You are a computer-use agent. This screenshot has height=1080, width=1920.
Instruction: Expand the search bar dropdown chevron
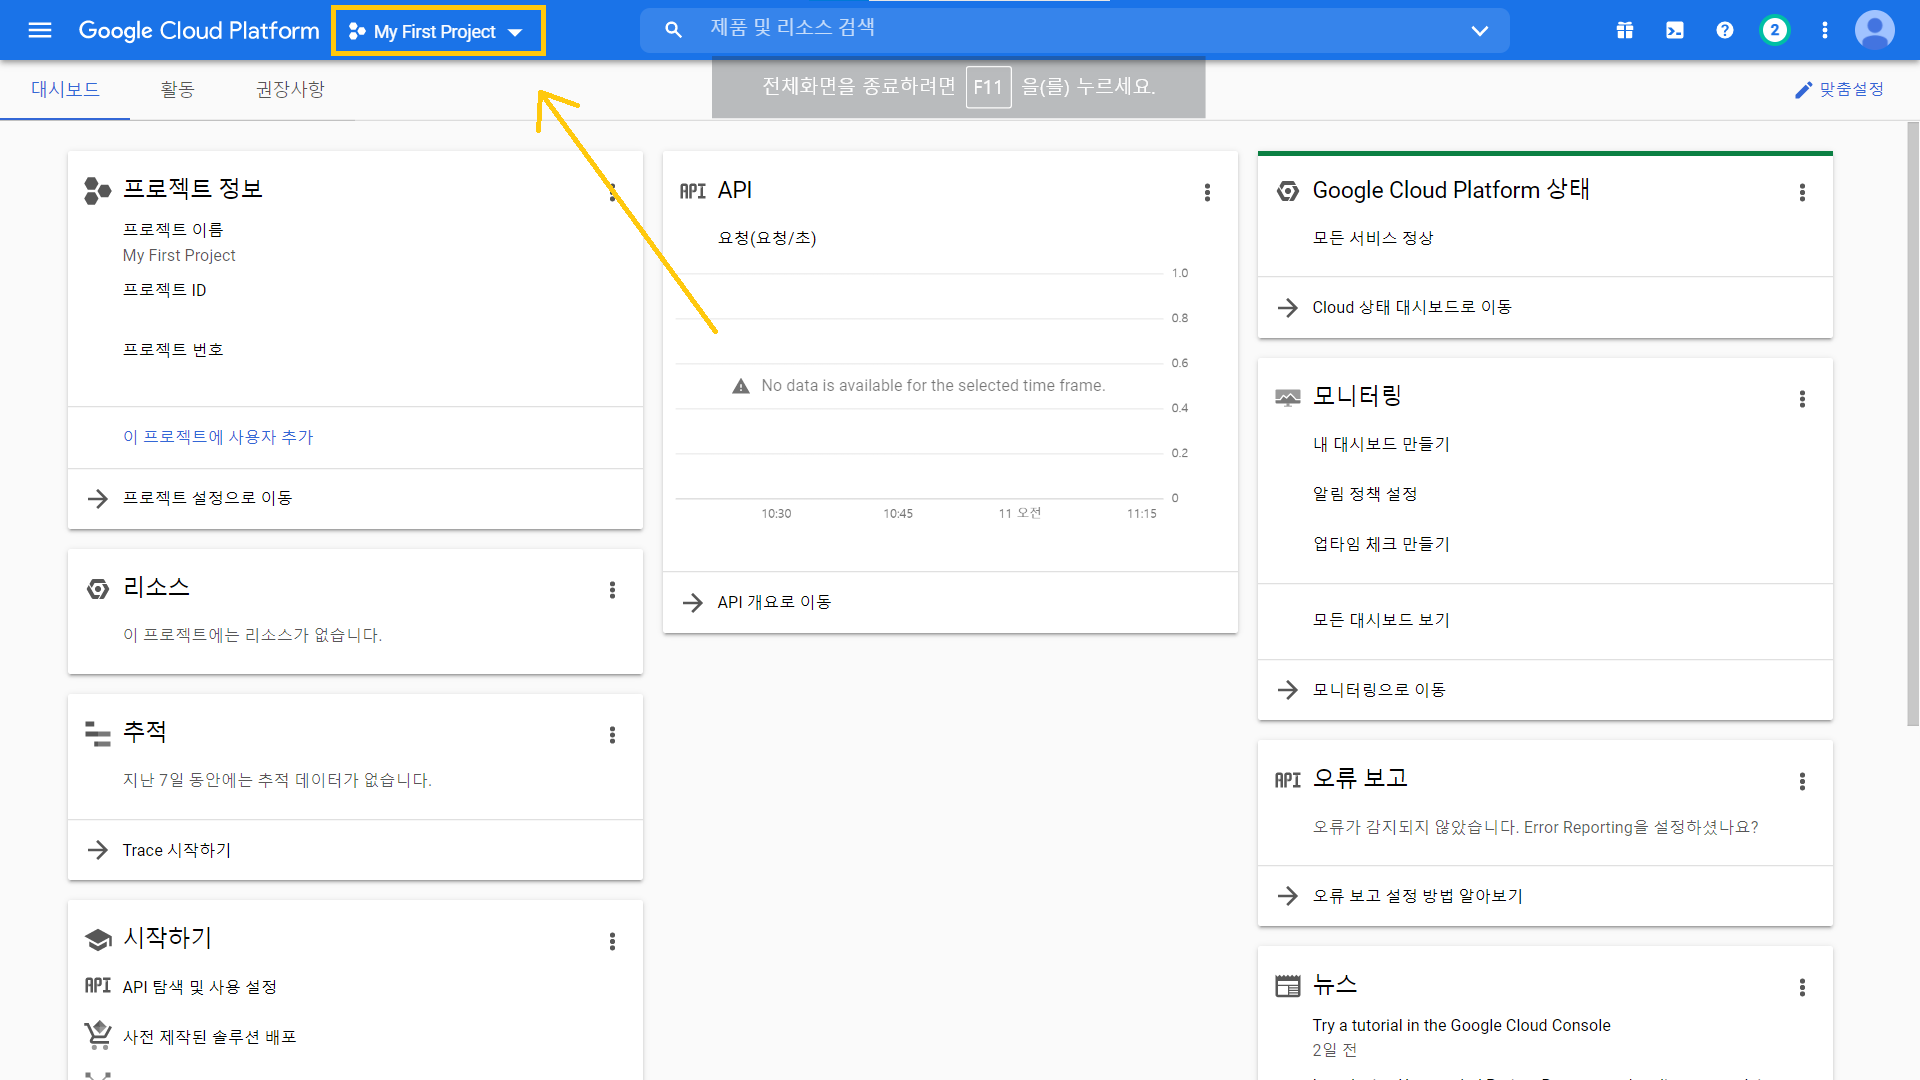coord(1480,31)
